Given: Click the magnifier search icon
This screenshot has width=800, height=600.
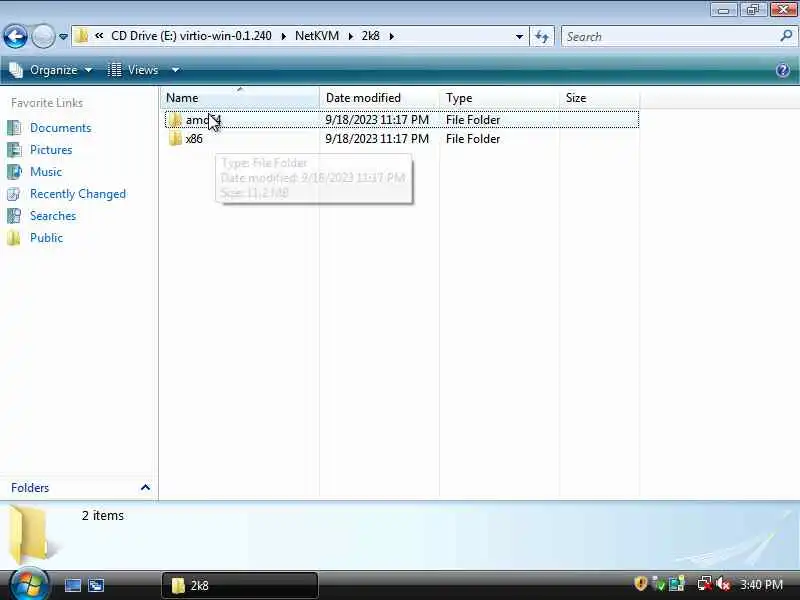Looking at the screenshot, I should point(786,36).
